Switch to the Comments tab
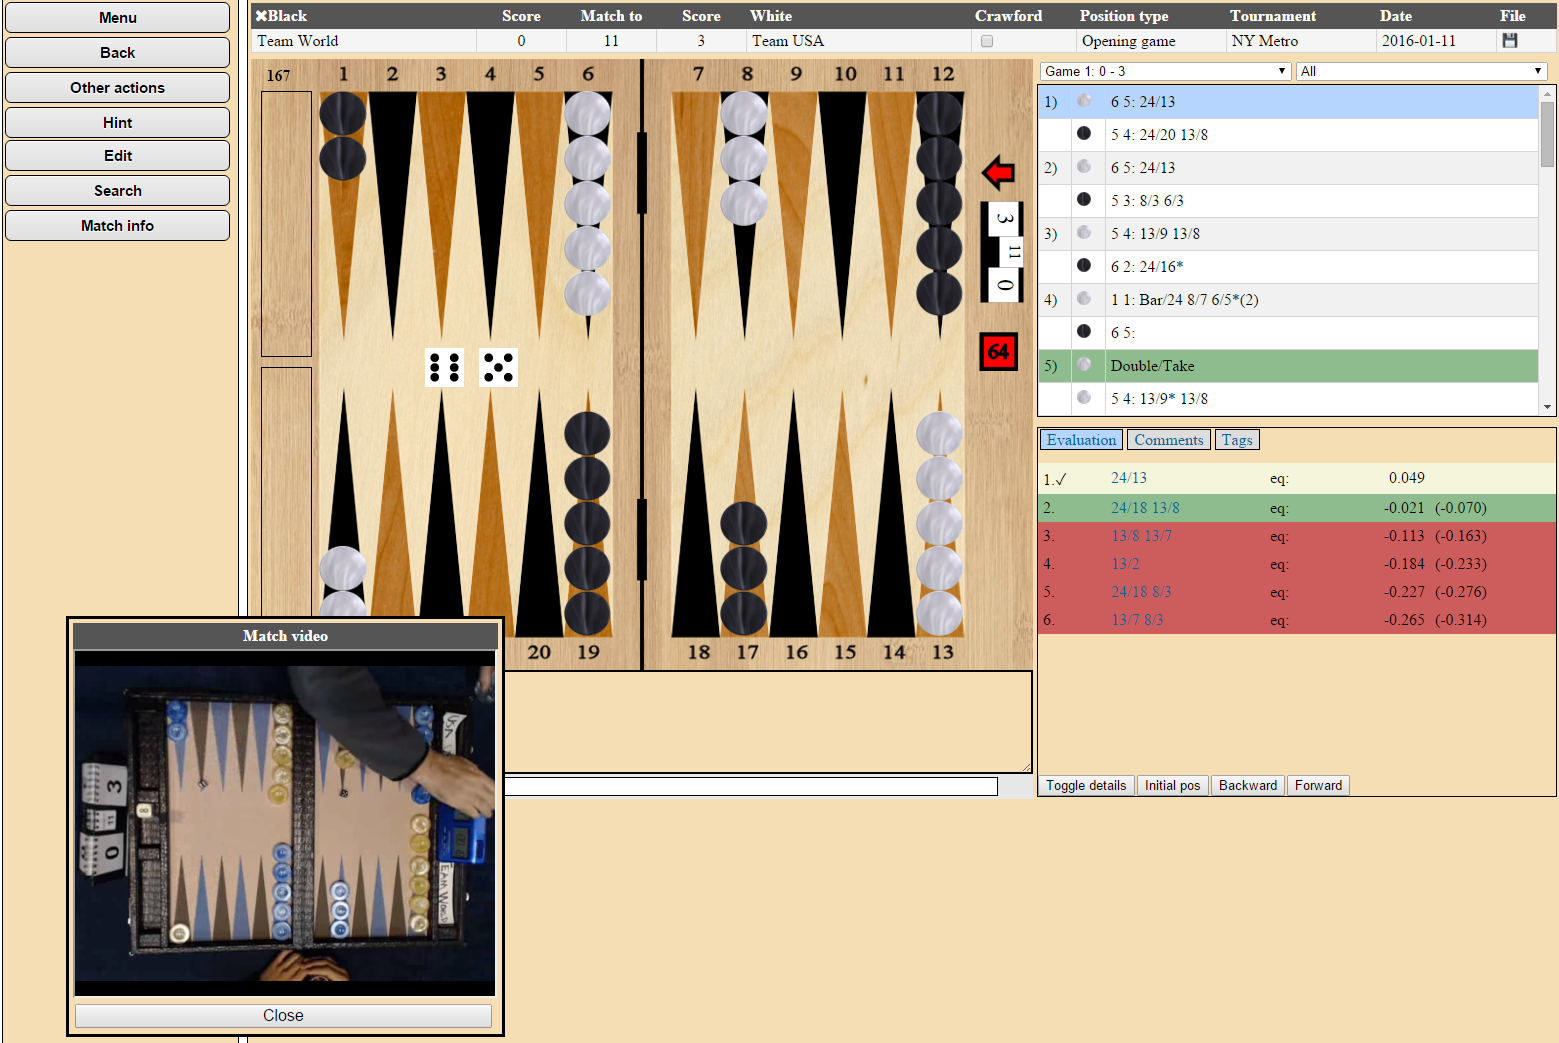This screenshot has height=1043, width=1559. [x=1168, y=440]
